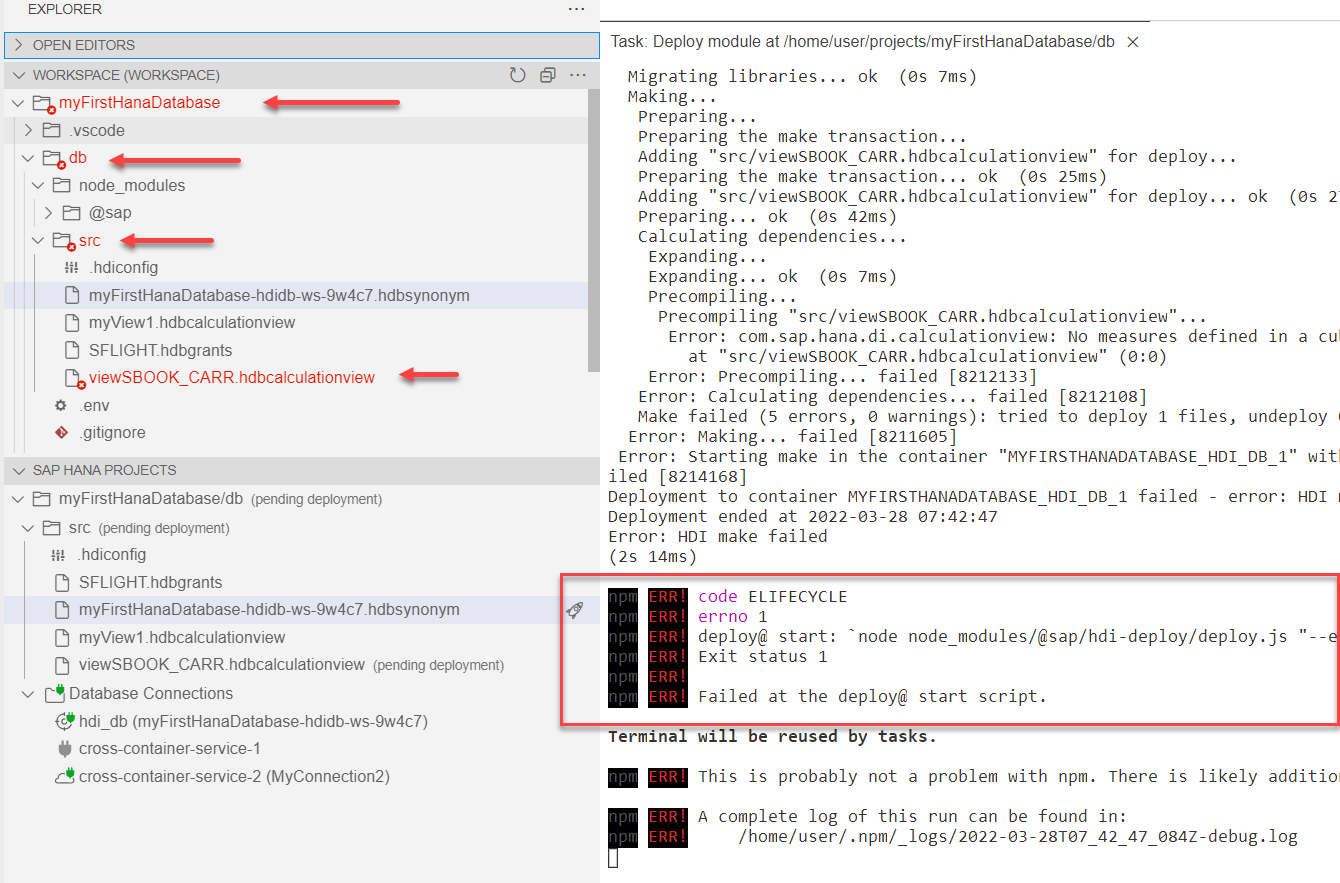
Task: Click the cross-container-service-1 plug icon
Action: tap(64, 749)
